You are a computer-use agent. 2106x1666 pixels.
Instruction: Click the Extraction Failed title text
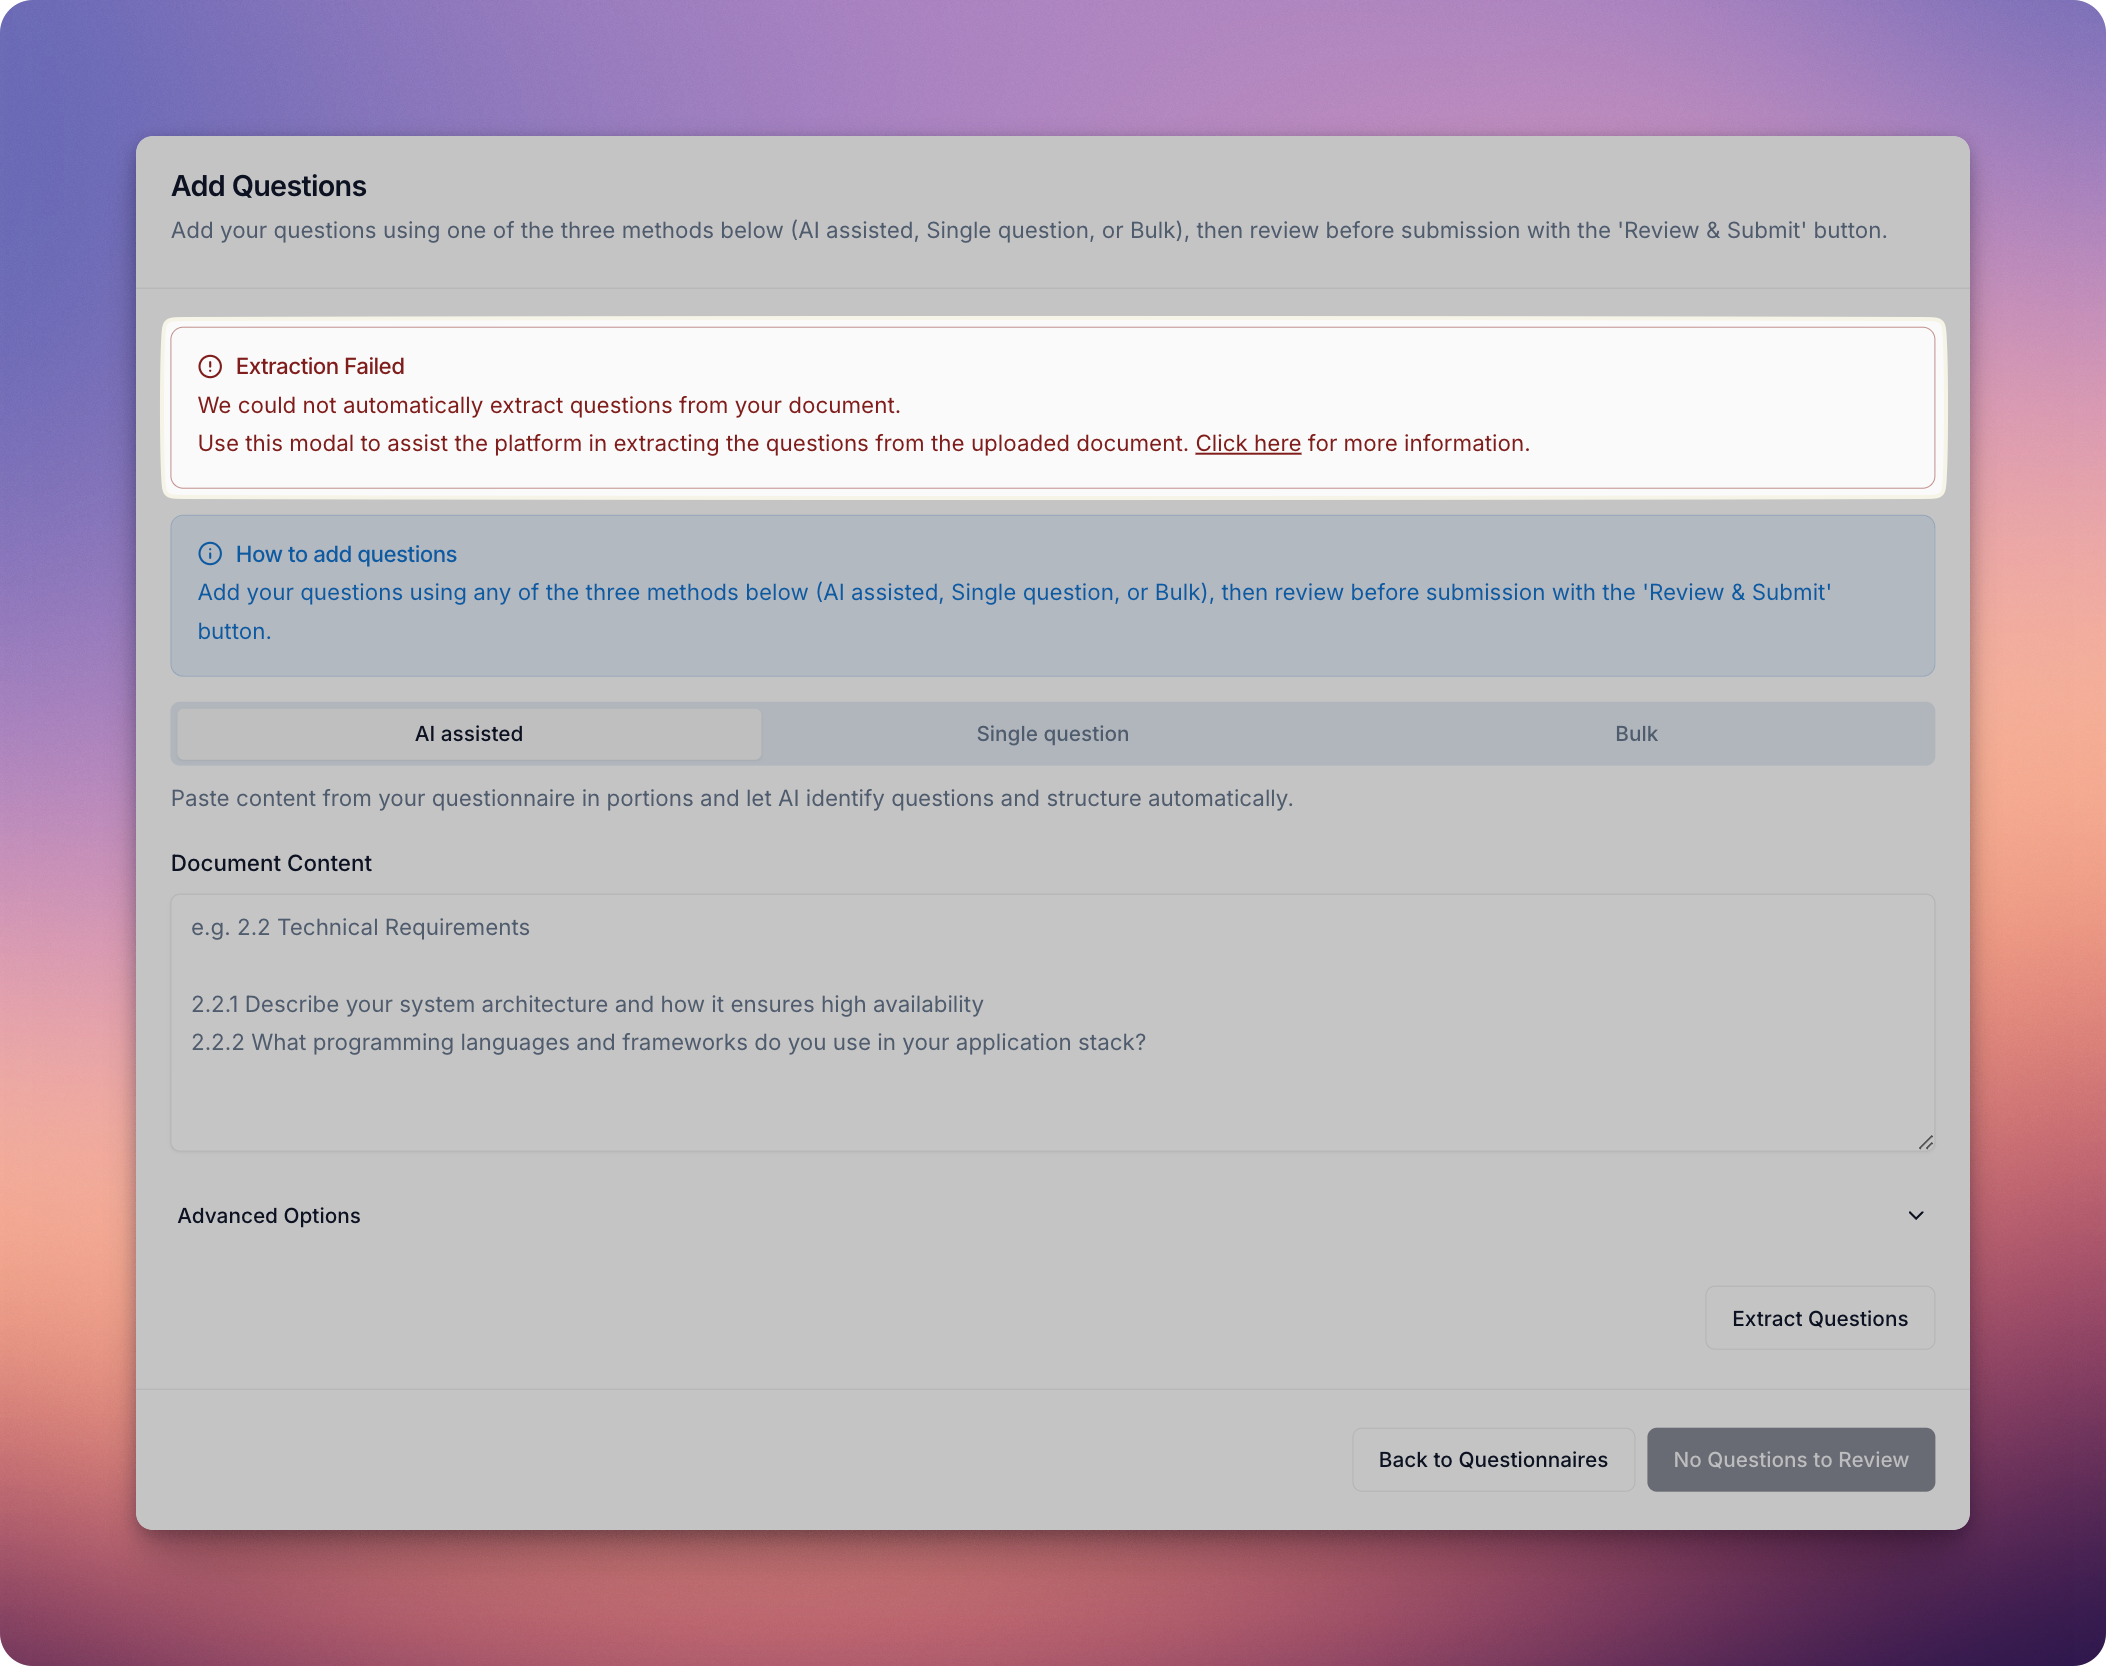(319, 367)
